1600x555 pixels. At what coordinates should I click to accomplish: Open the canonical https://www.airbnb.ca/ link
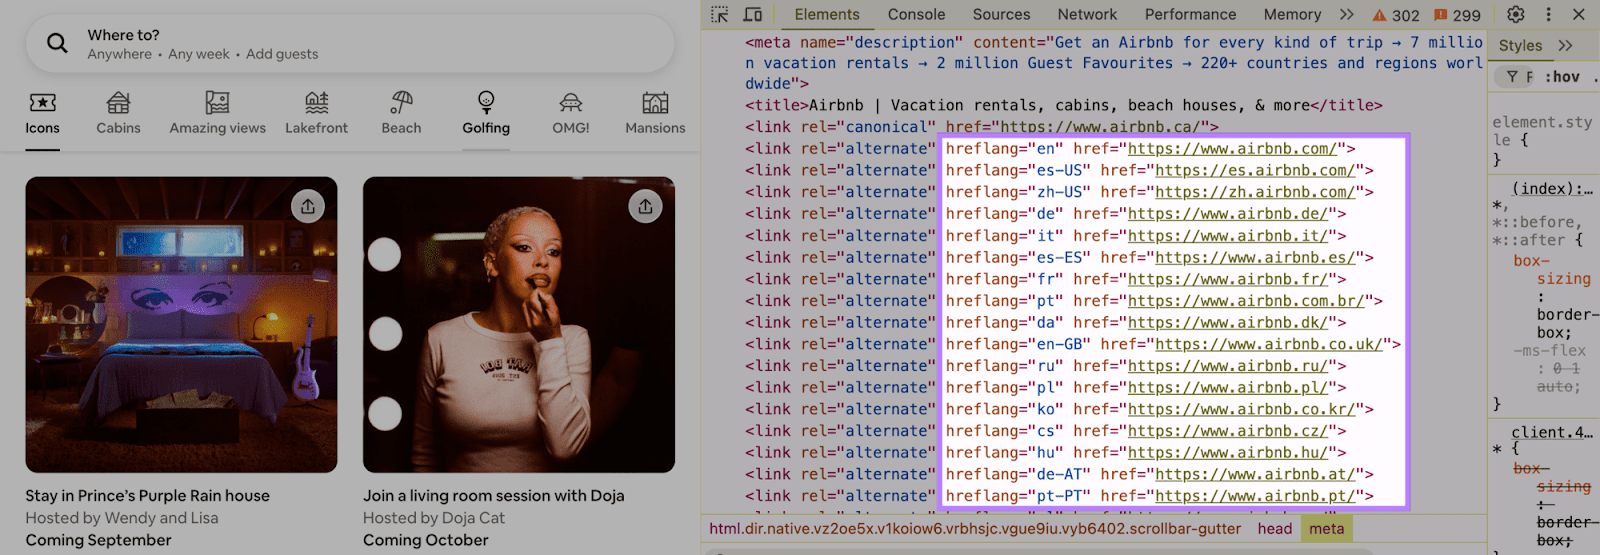[1100, 127]
